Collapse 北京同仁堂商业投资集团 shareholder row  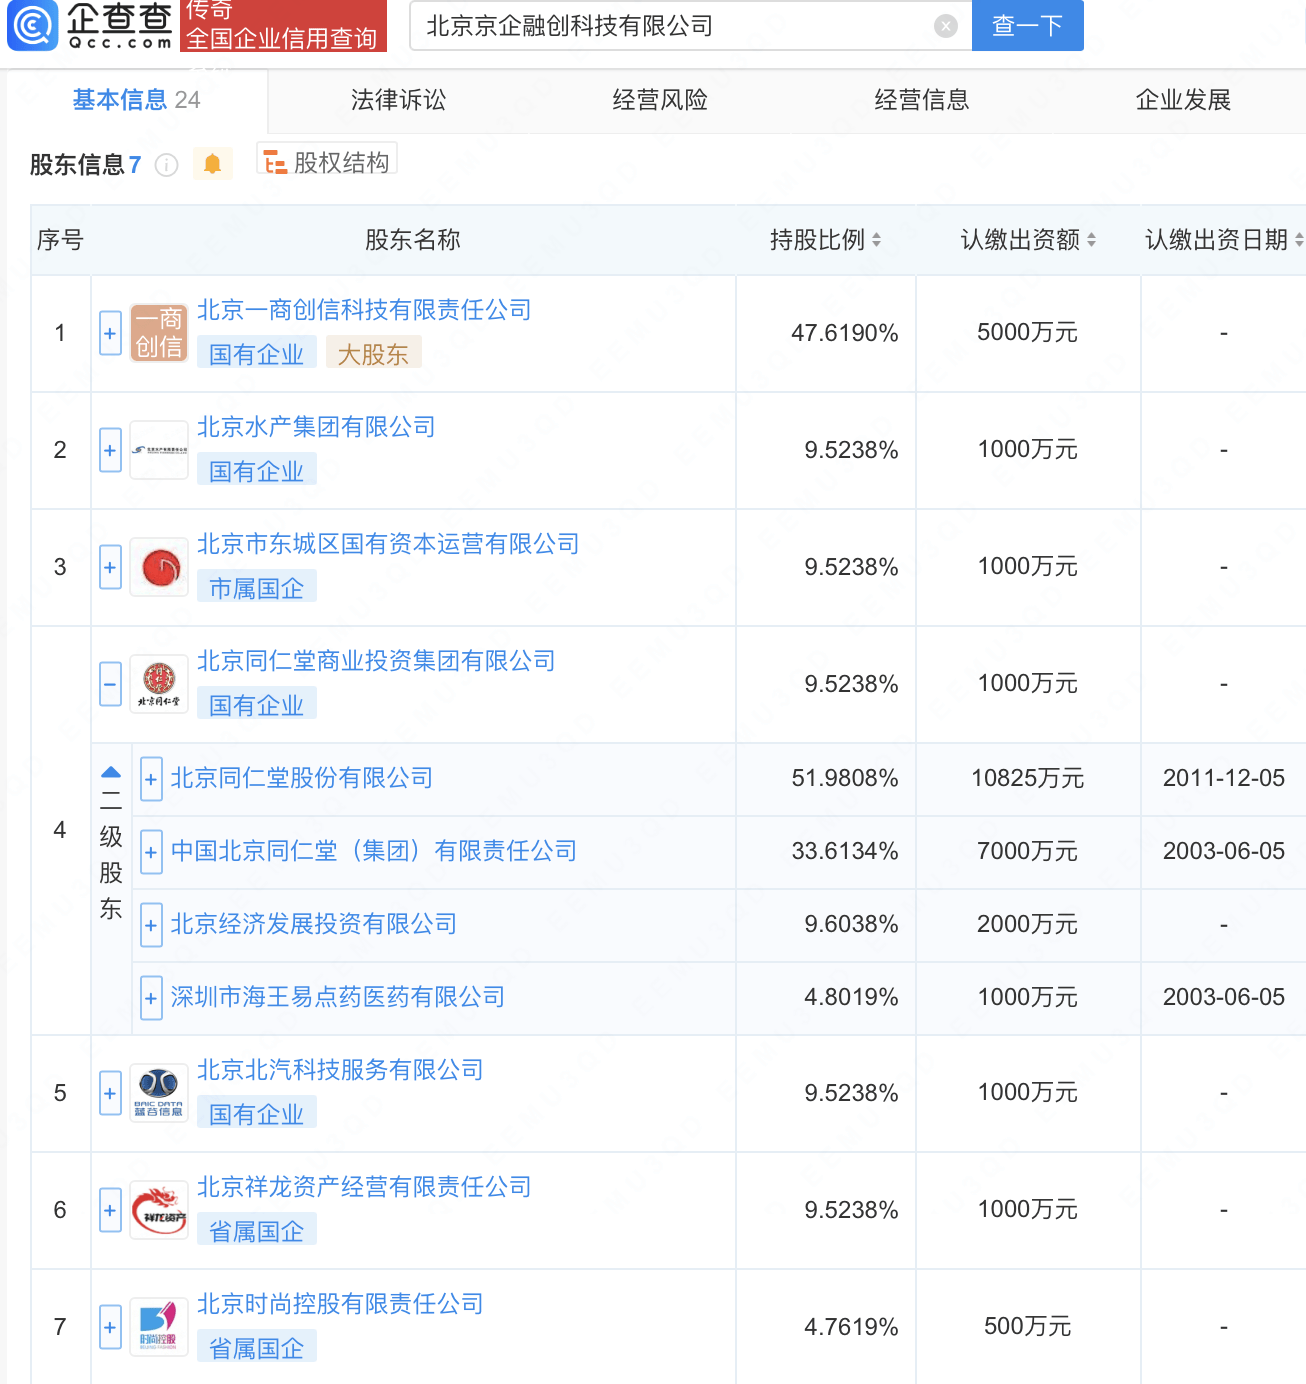110,684
